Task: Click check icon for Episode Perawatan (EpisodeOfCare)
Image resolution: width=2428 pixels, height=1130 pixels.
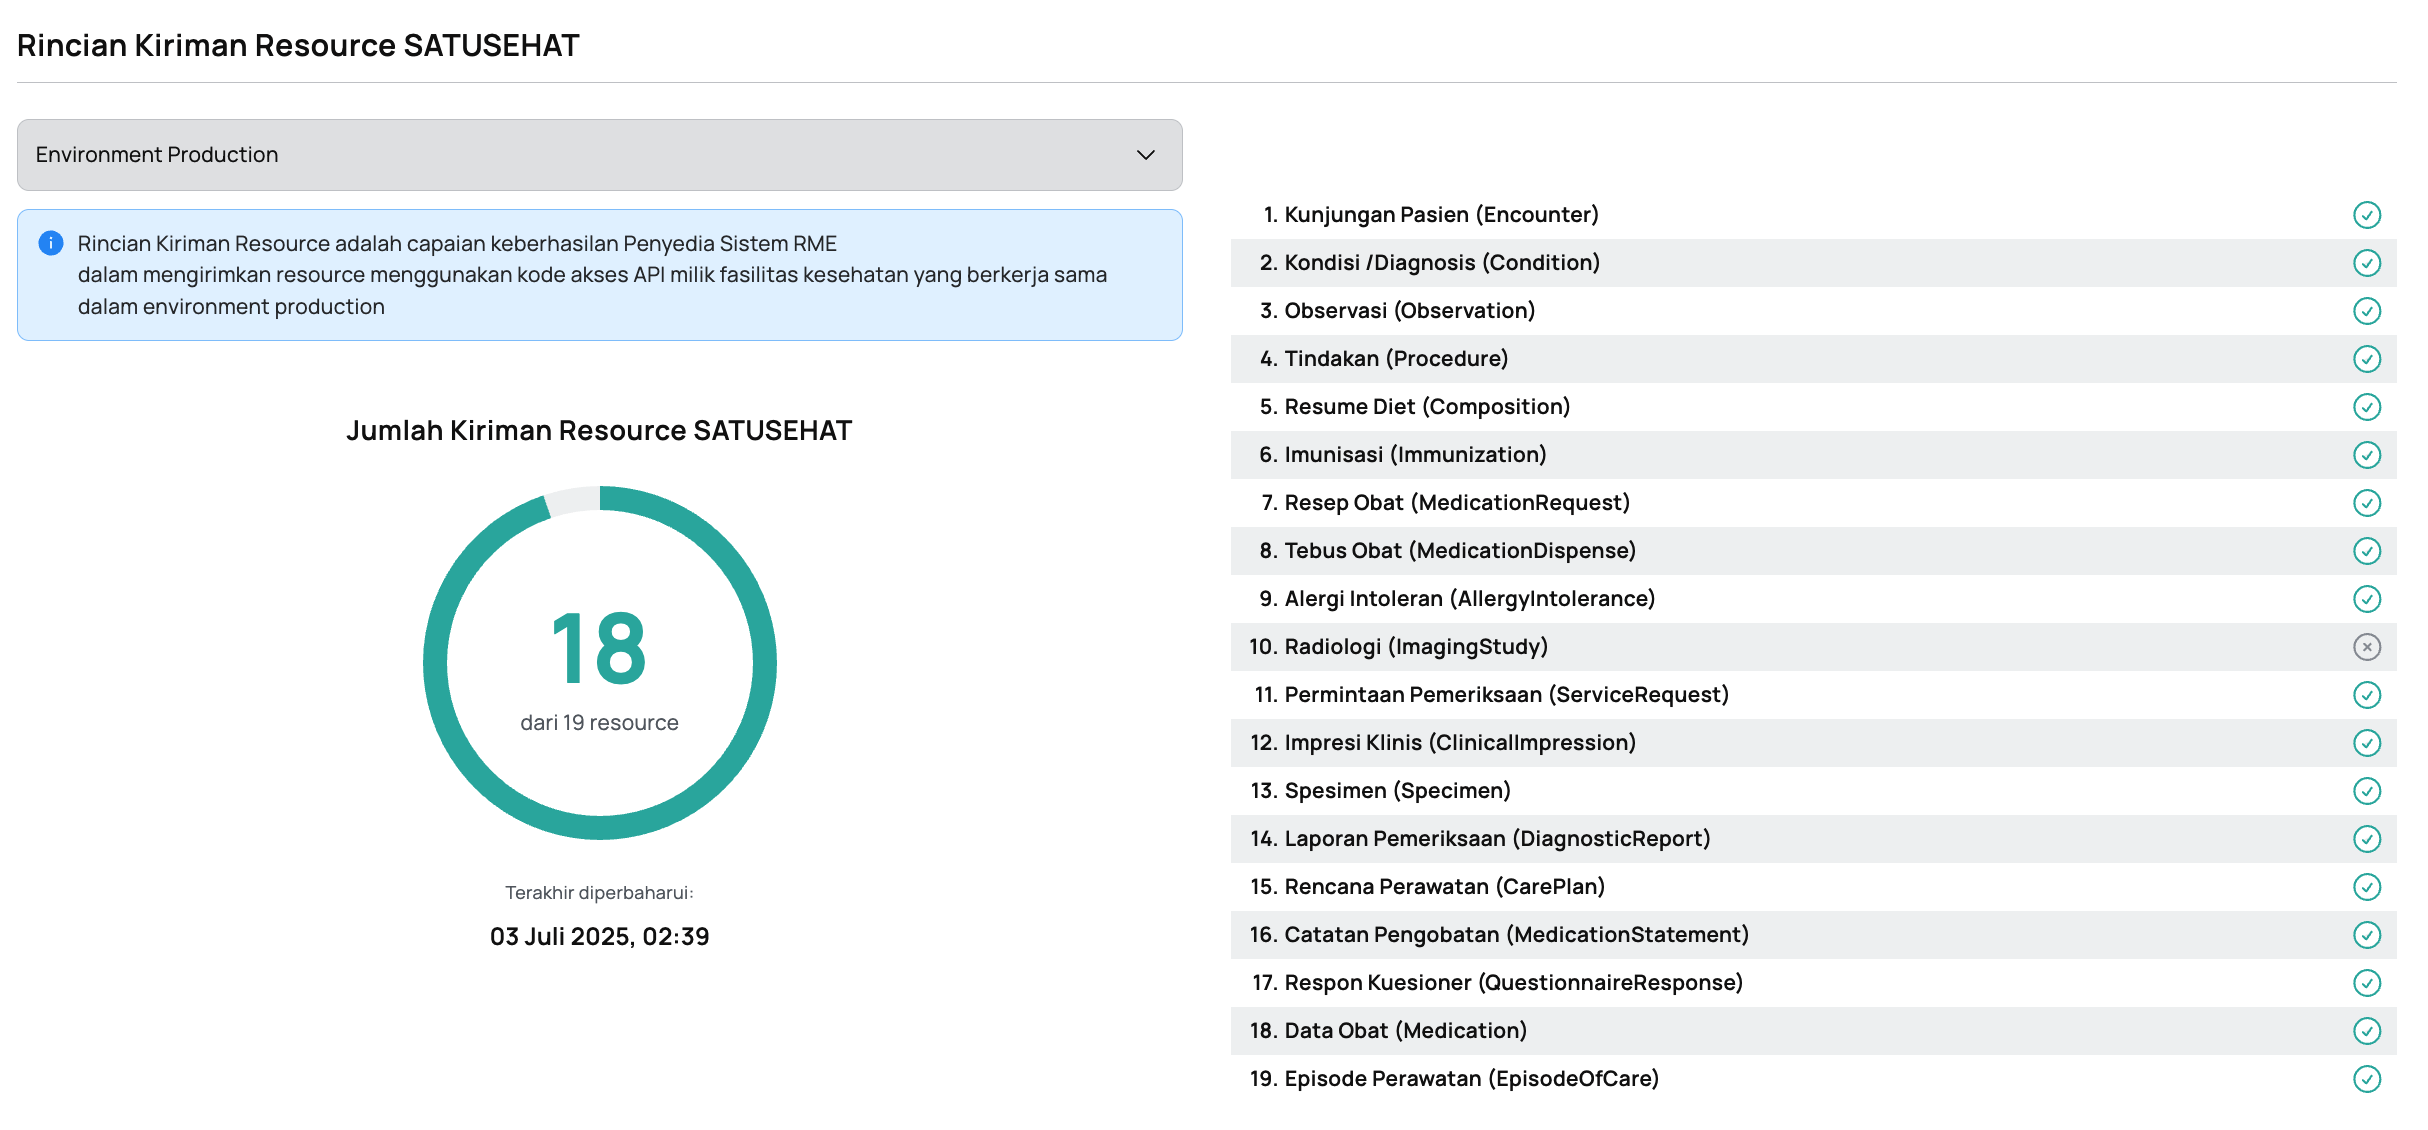Action: click(2366, 1079)
